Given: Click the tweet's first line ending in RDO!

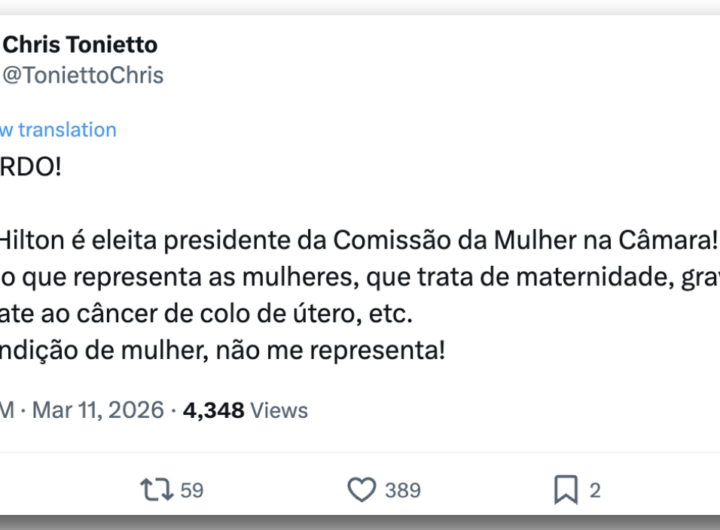Looking at the screenshot, I should 30,166.
